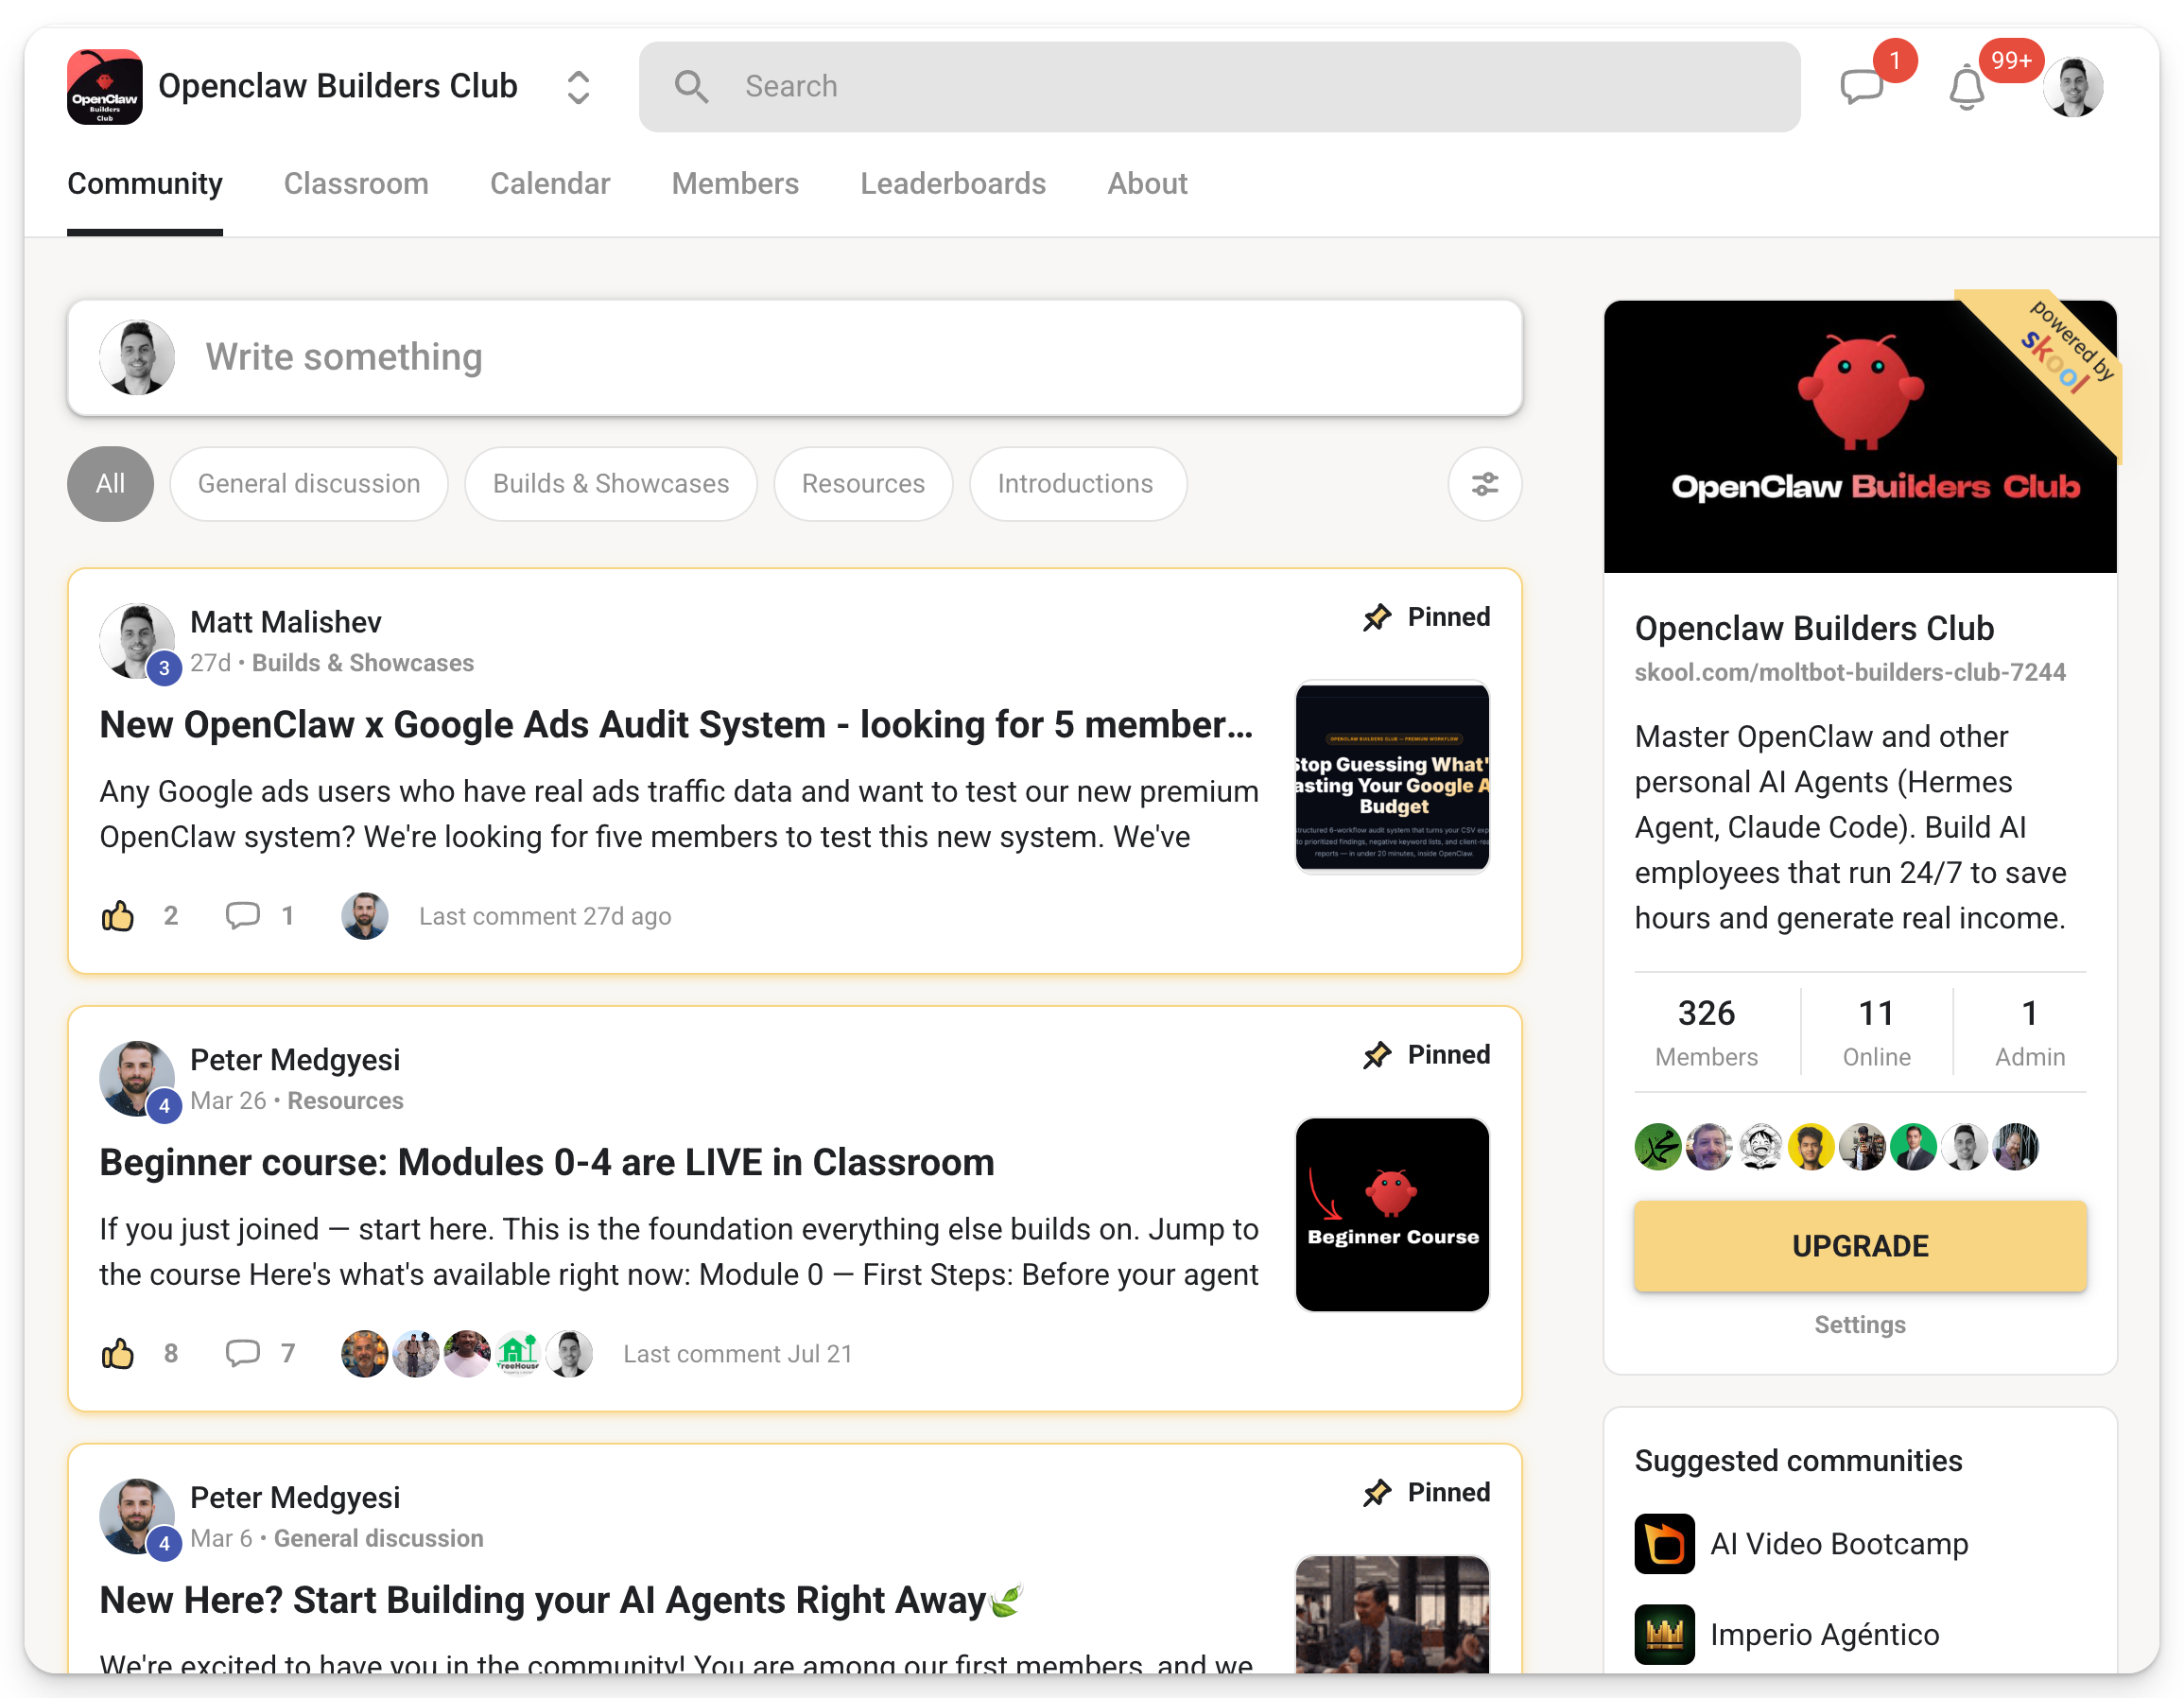The width and height of the screenshot is (2184, 1698).
Task: Like the Google Ads Audit post
Action: tap(118, 915)
